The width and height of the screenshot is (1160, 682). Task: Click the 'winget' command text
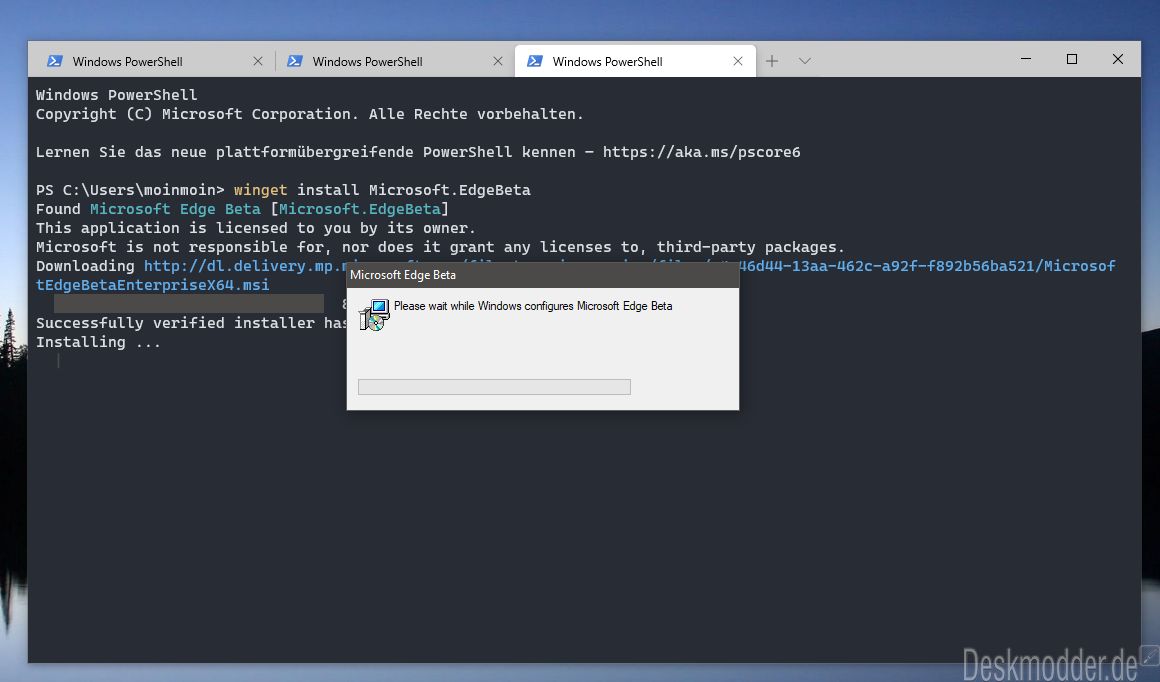click(x=260, y=191)
